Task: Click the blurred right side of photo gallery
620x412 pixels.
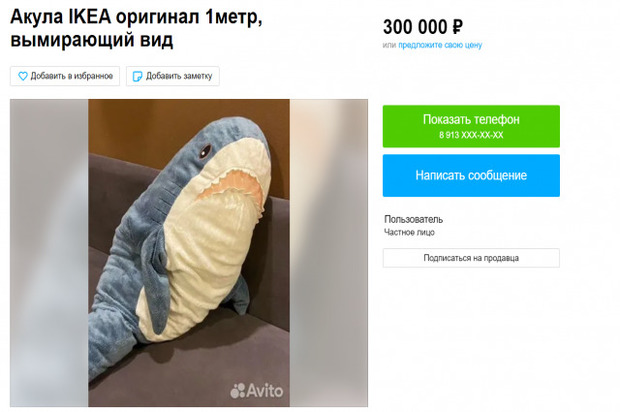Action: 329,253
